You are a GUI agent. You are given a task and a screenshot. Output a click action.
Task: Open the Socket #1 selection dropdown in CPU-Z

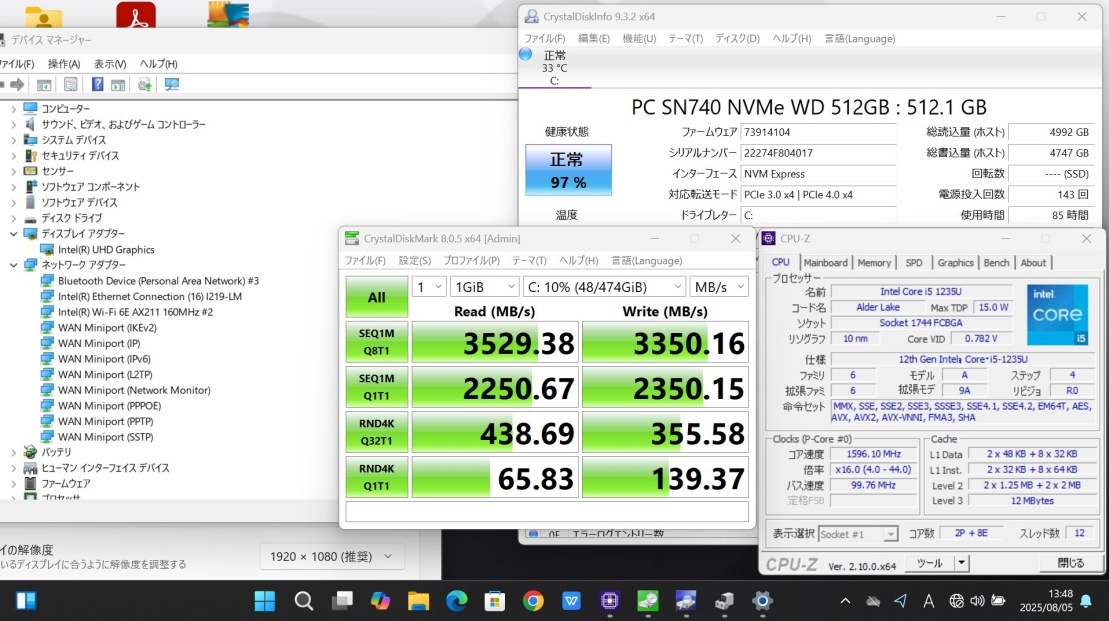858,534
